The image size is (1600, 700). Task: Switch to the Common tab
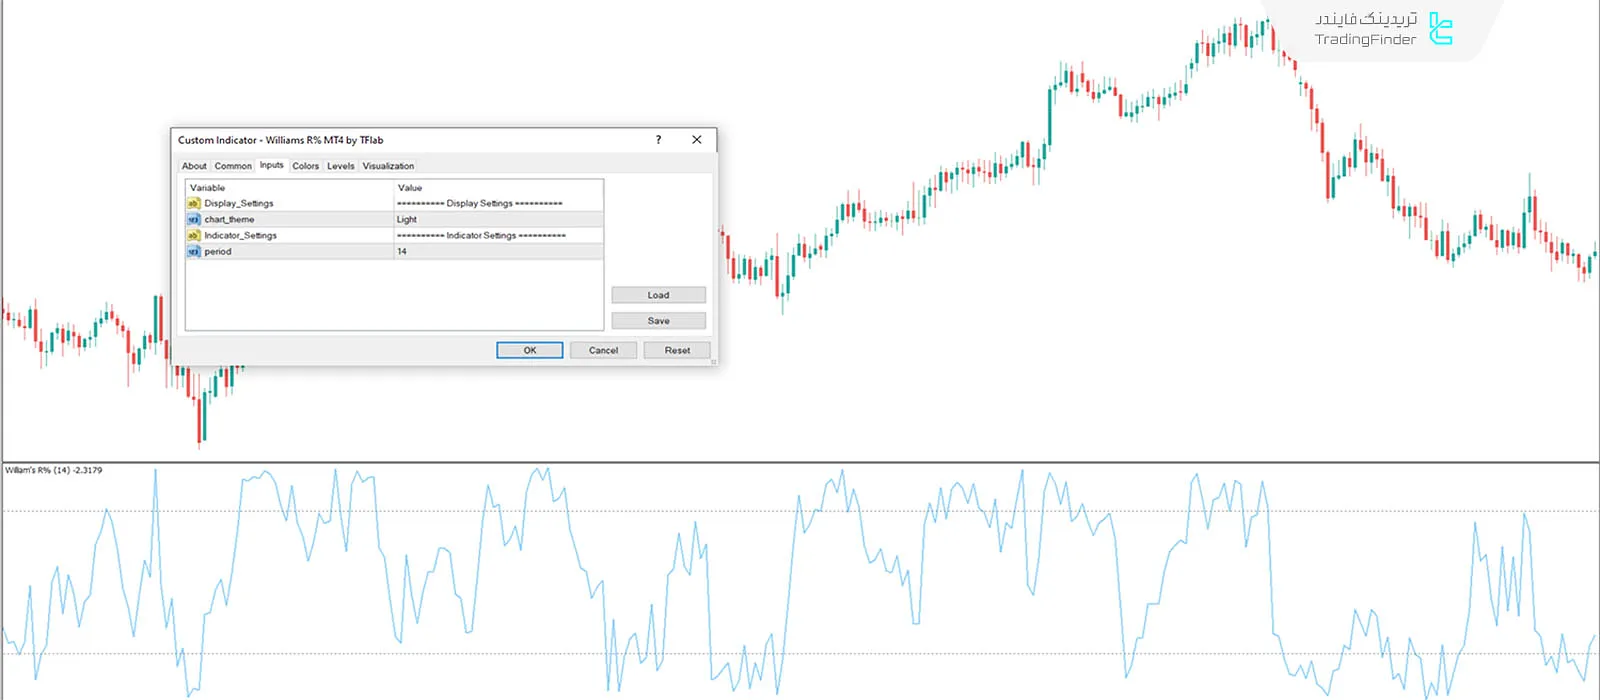233,166
